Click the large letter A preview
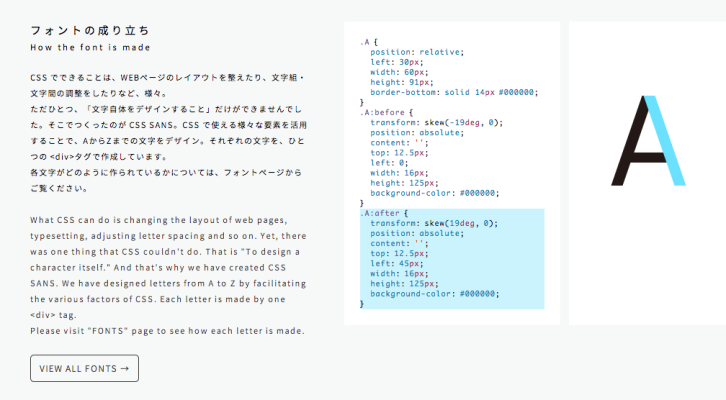This screenshot has width=726, height=400. [646, 141]
